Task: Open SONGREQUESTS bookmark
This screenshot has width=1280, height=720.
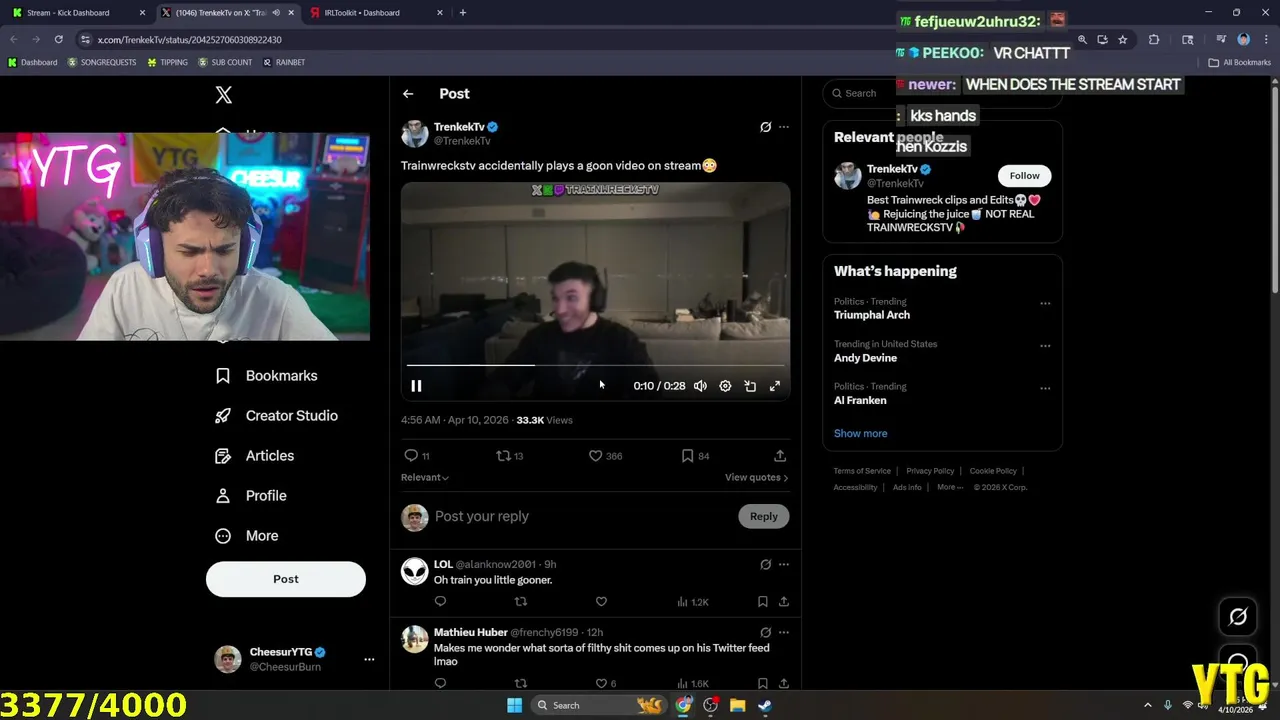Action: [102, 62]
